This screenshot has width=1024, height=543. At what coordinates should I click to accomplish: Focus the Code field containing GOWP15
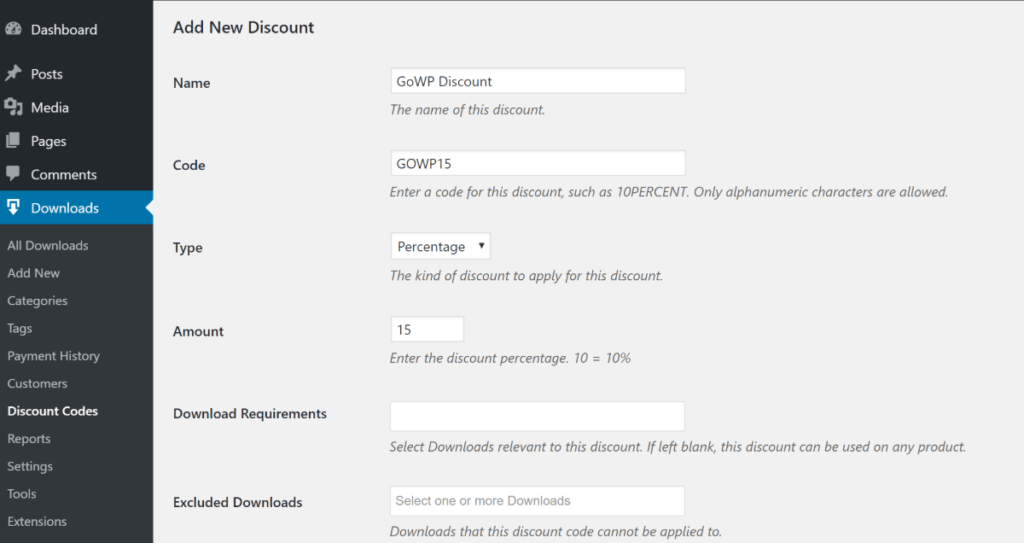click(x=538, y=163)
